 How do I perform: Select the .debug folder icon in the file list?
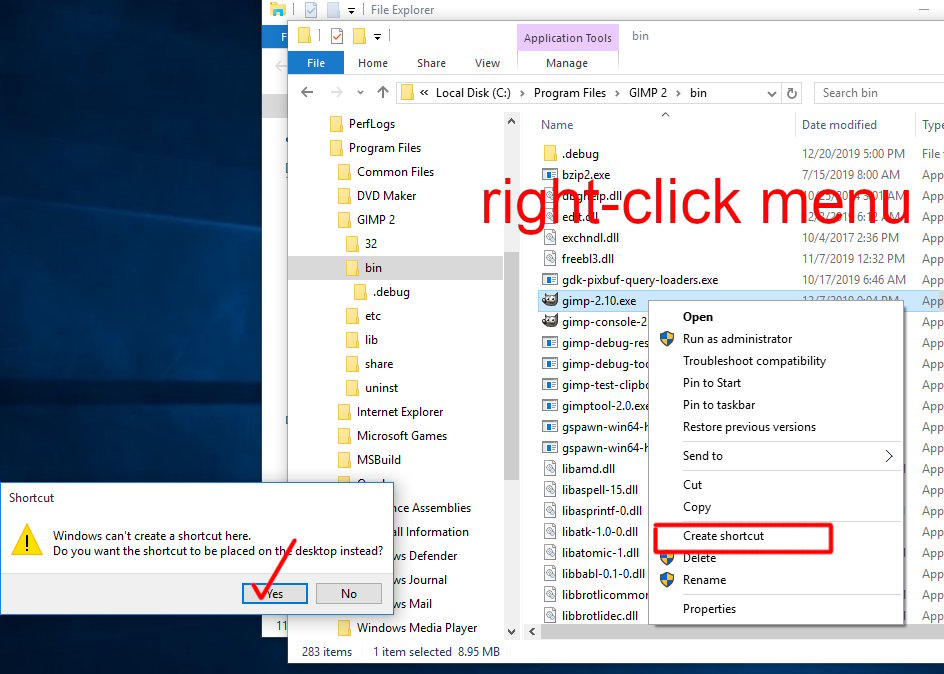[550, 153]
